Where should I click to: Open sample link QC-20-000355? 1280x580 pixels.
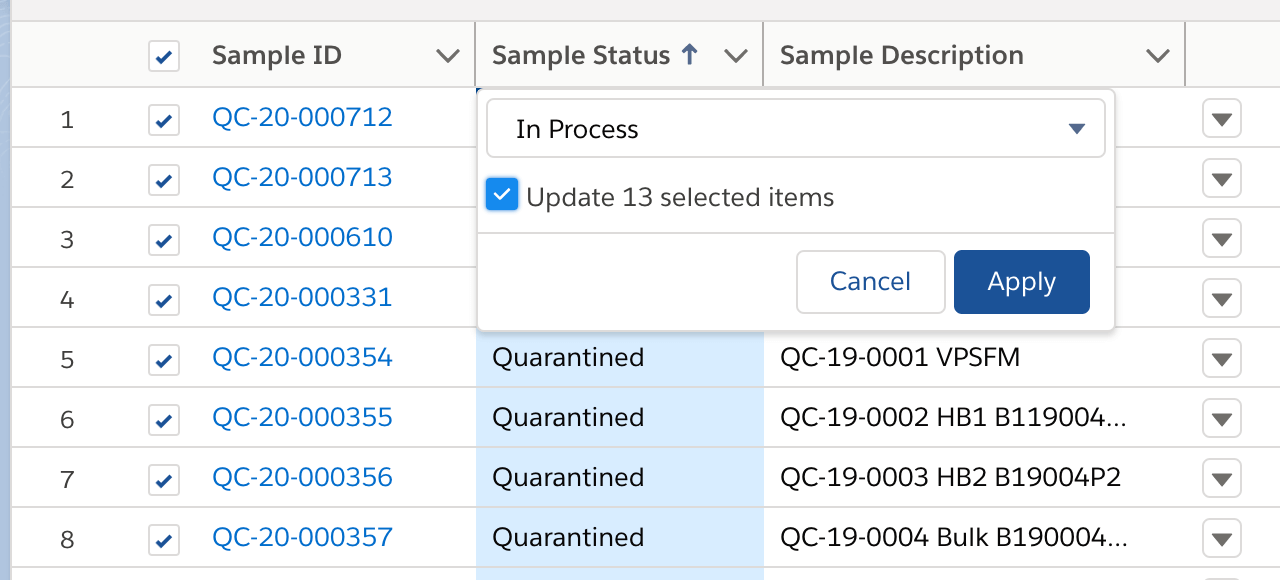click(x=302, y=418)
